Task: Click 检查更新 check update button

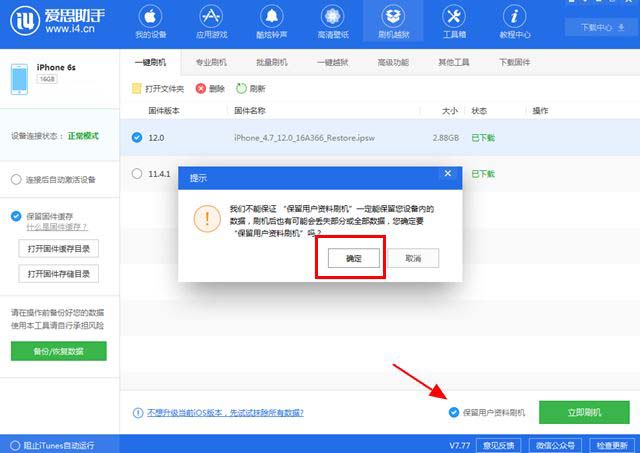Action: (612, 446)
